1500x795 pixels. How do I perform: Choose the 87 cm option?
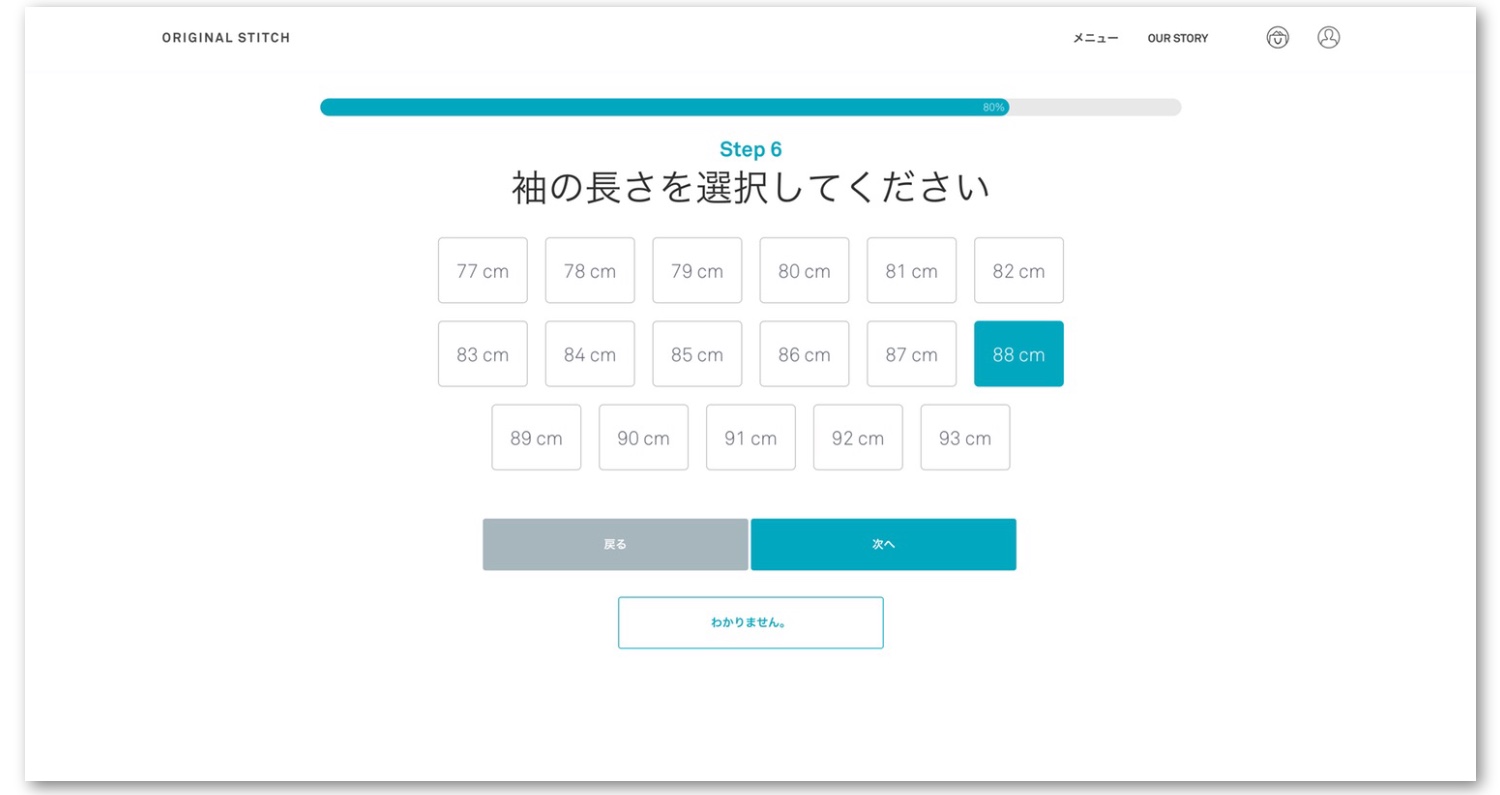[911, 354]
